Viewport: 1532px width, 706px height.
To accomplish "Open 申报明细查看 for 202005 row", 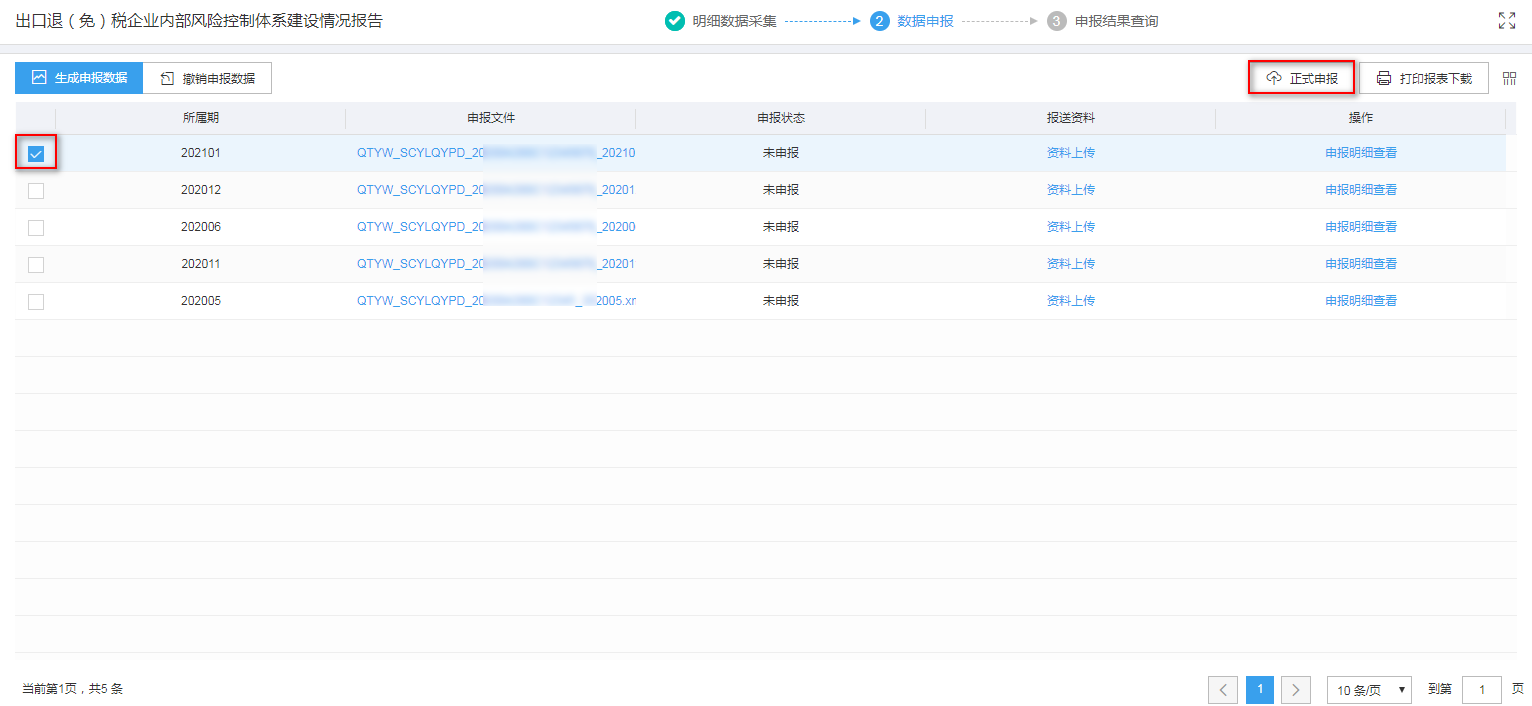I will (x=1361, y=301).
